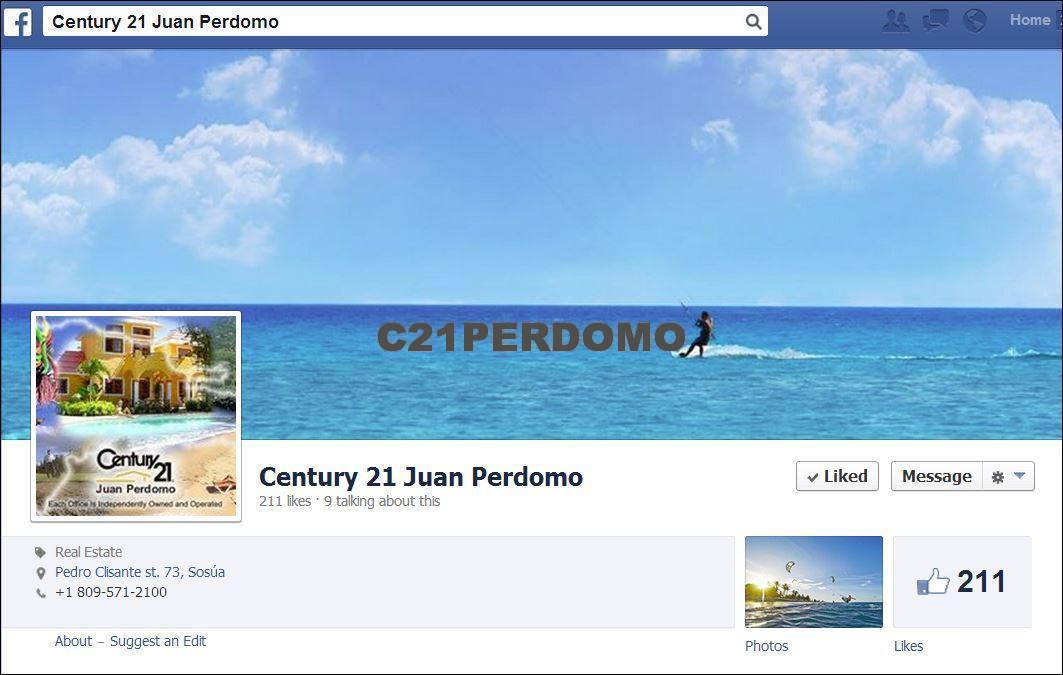Image resolution: width=1063 pixels, height=675 pixels.
Task: Click the phone icon by number
Action: click(x=41, y=593)
